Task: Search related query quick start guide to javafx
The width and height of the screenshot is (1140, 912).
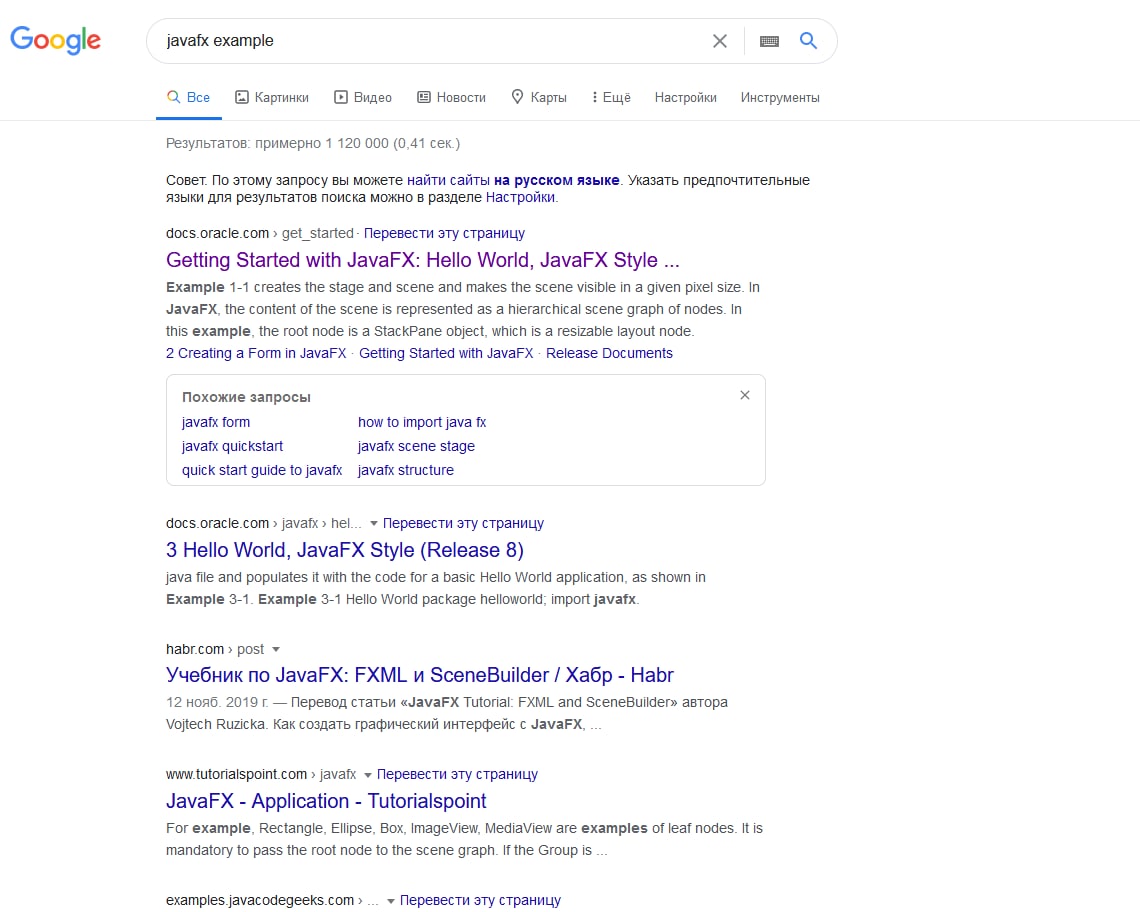Action: pyautogui.click(x=262, y=470)
